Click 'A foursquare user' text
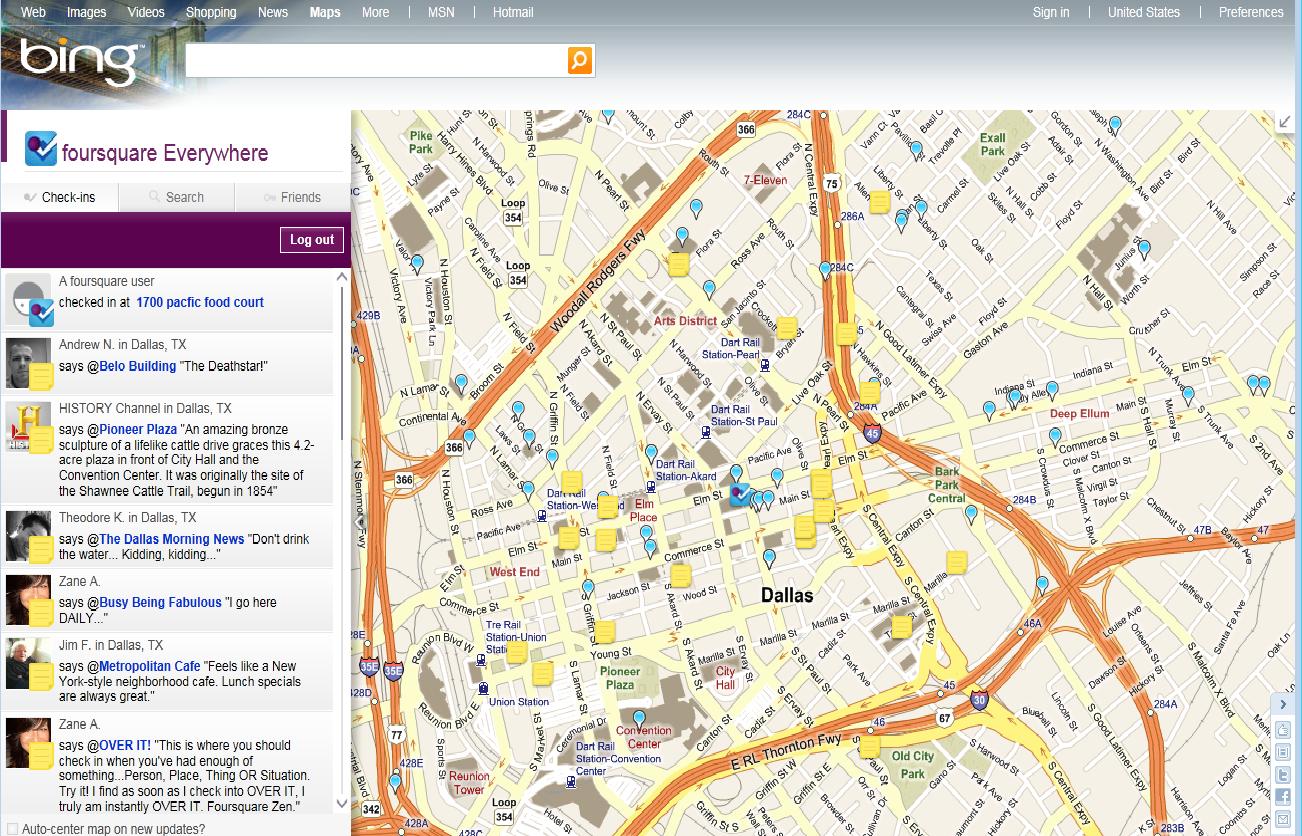Viewport: 1302px width, 836px height. point(107,281)
